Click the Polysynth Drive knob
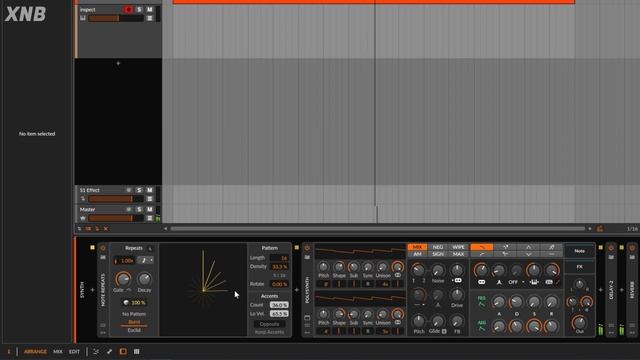 tap(457, 295)
